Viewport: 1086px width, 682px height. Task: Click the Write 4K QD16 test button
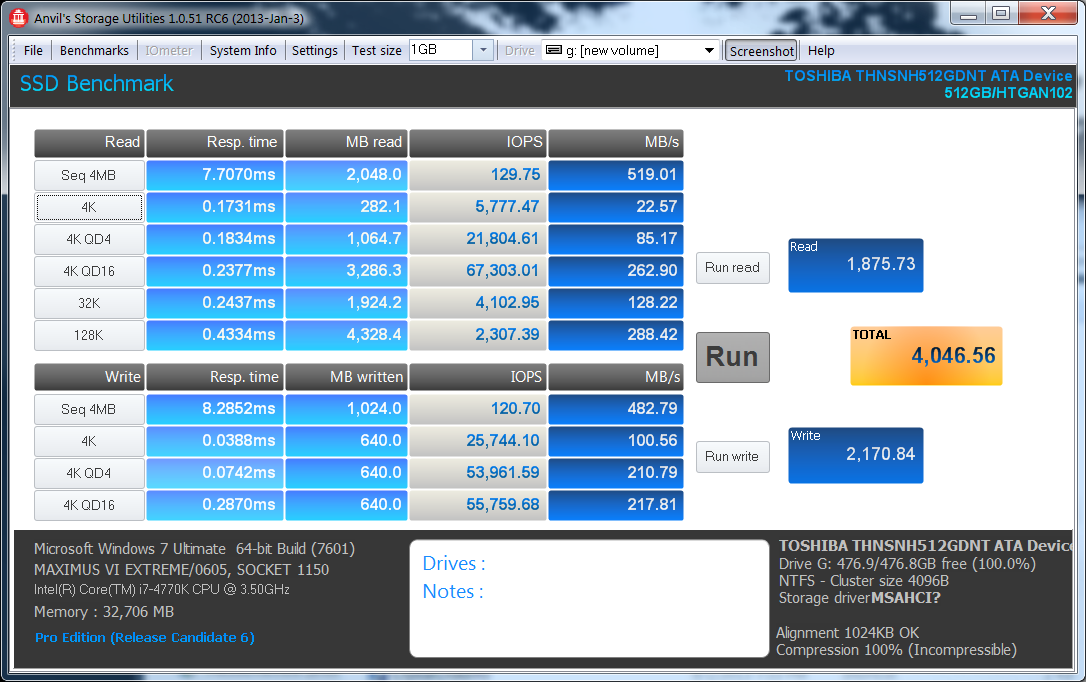89,505
